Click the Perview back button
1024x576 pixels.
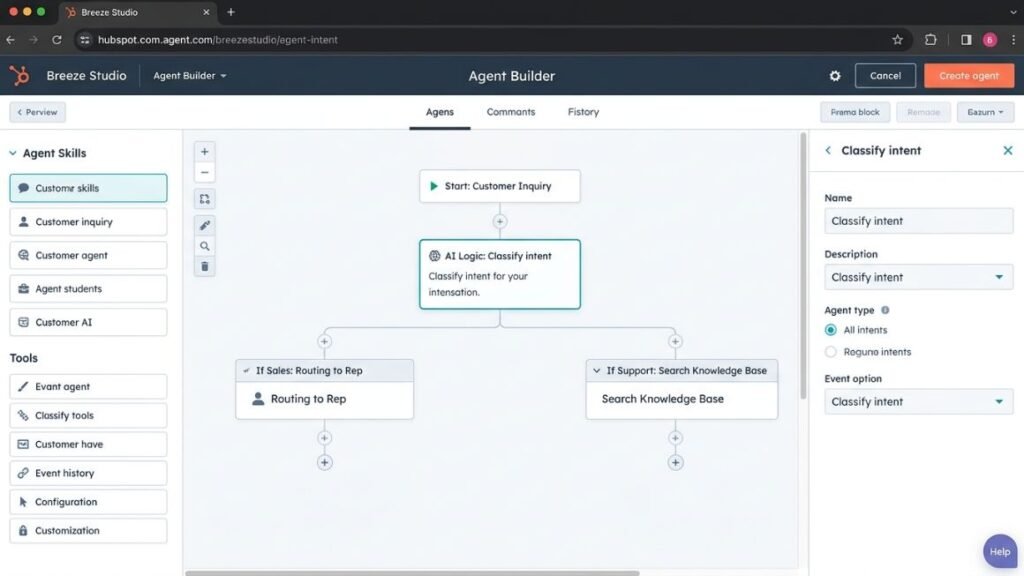coord(37,112)
